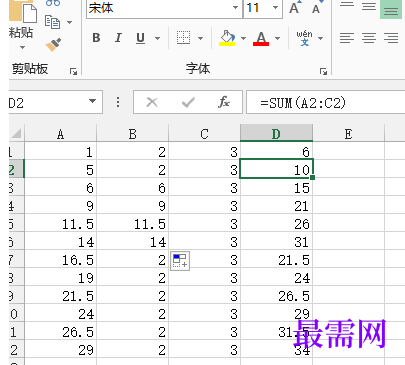The height and width of the screenshot is (365, 405).
Task: Select column B header
Action: [x=132, y=134]
